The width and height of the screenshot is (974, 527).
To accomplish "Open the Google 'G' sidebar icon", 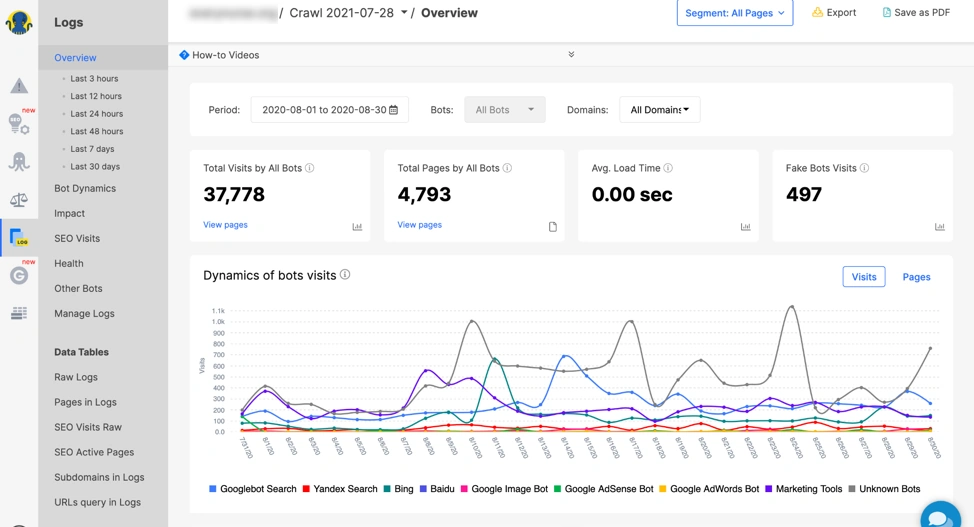I will (x=19, y=275).
